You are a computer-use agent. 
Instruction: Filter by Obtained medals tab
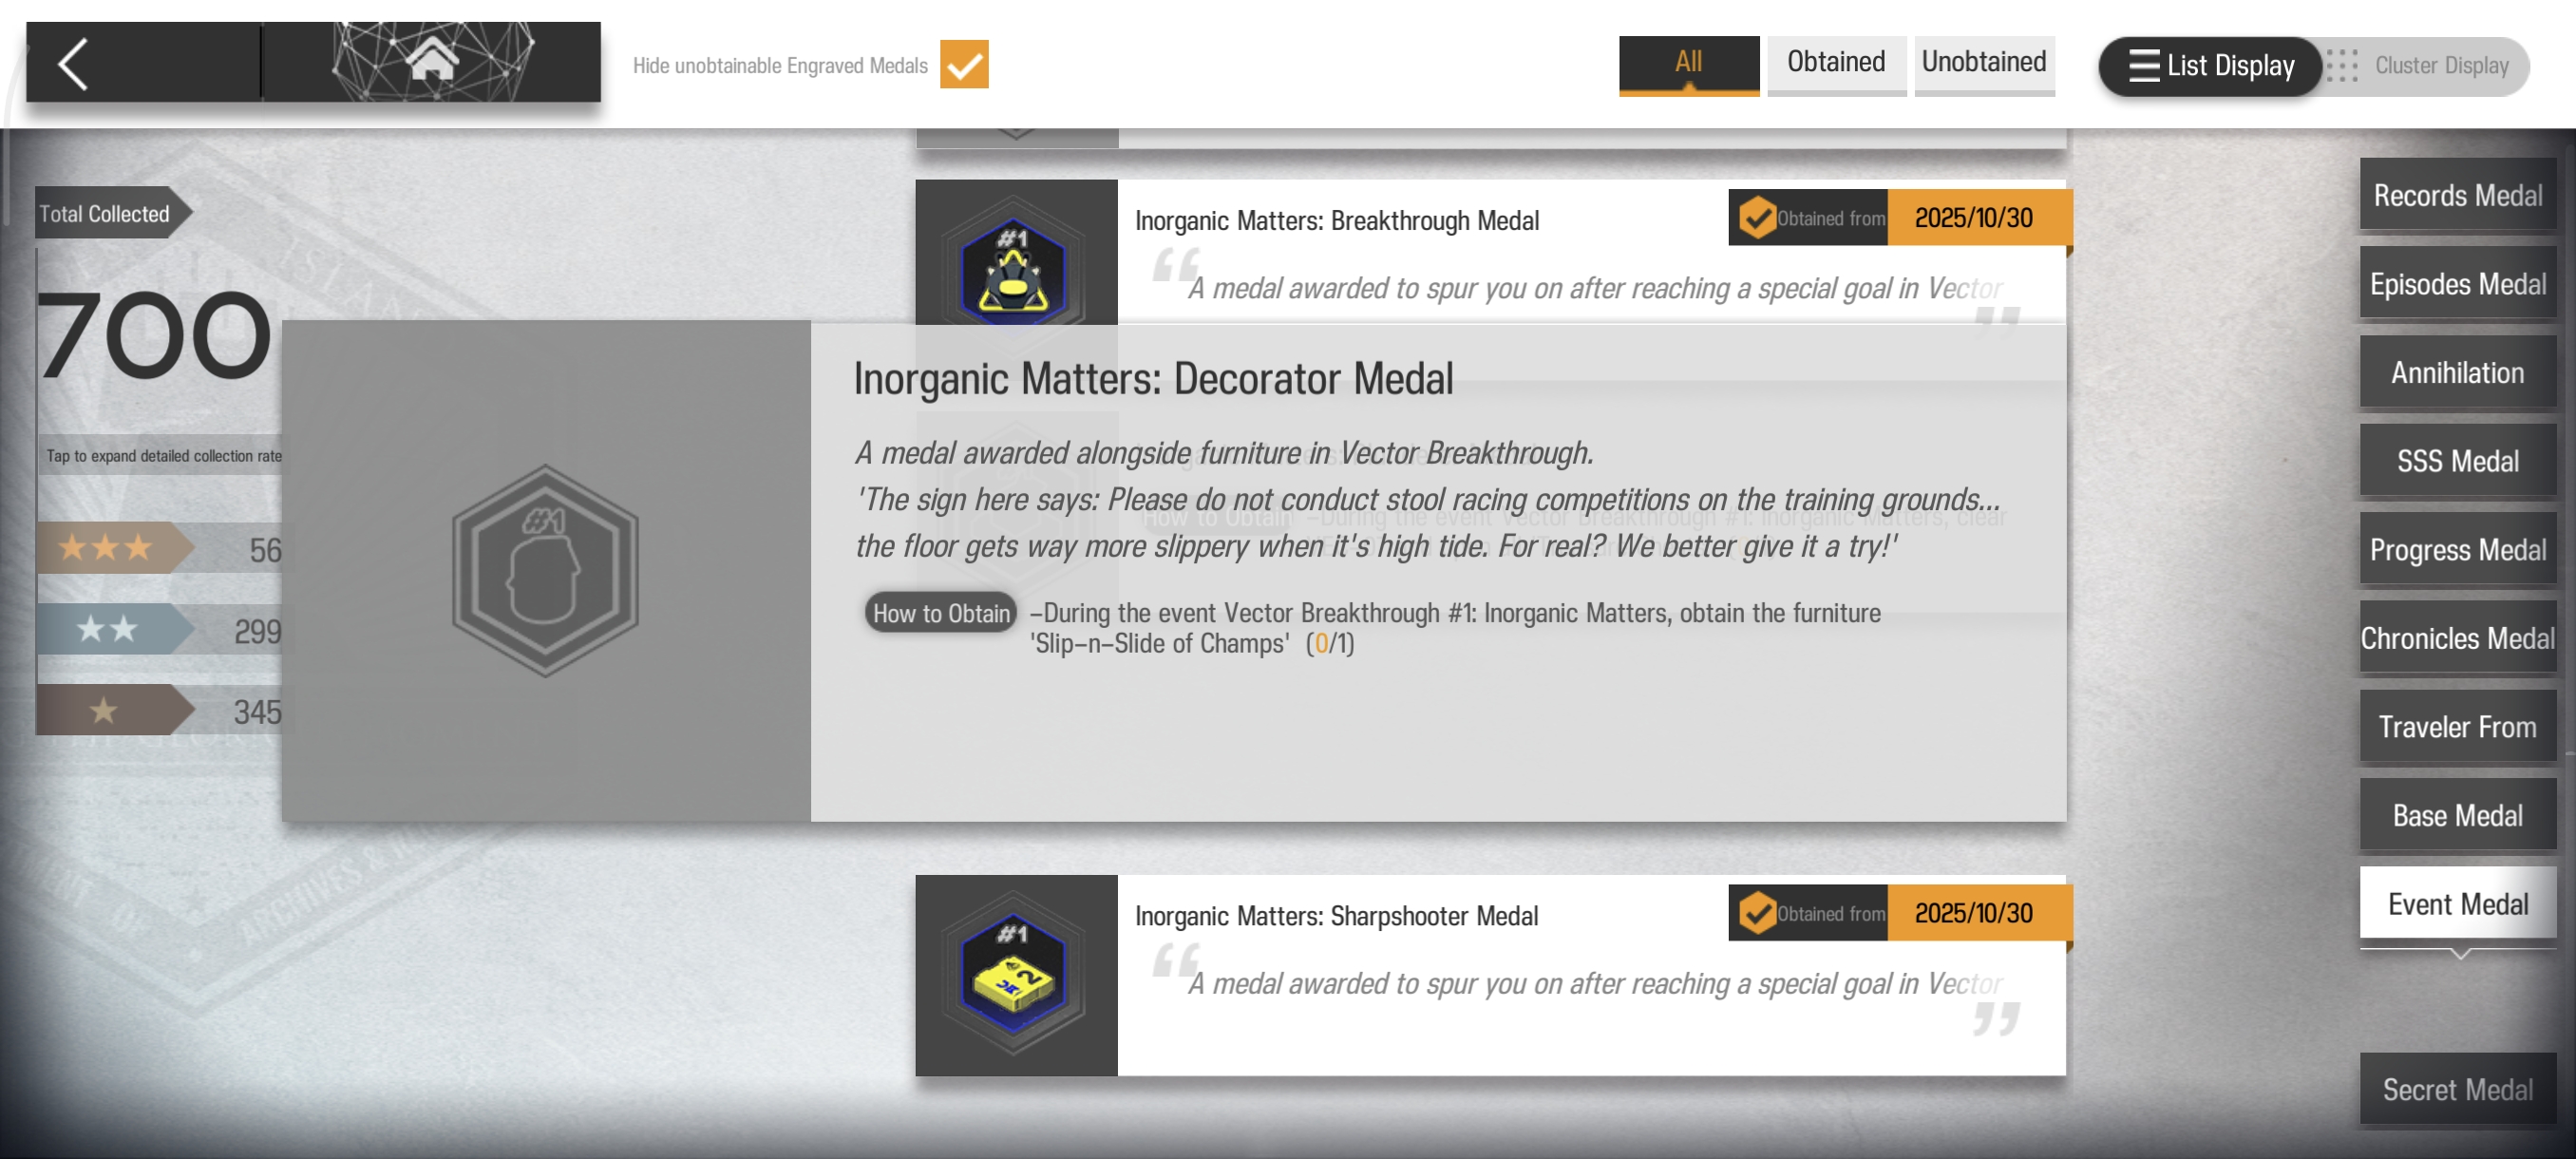click(1835, 63)
